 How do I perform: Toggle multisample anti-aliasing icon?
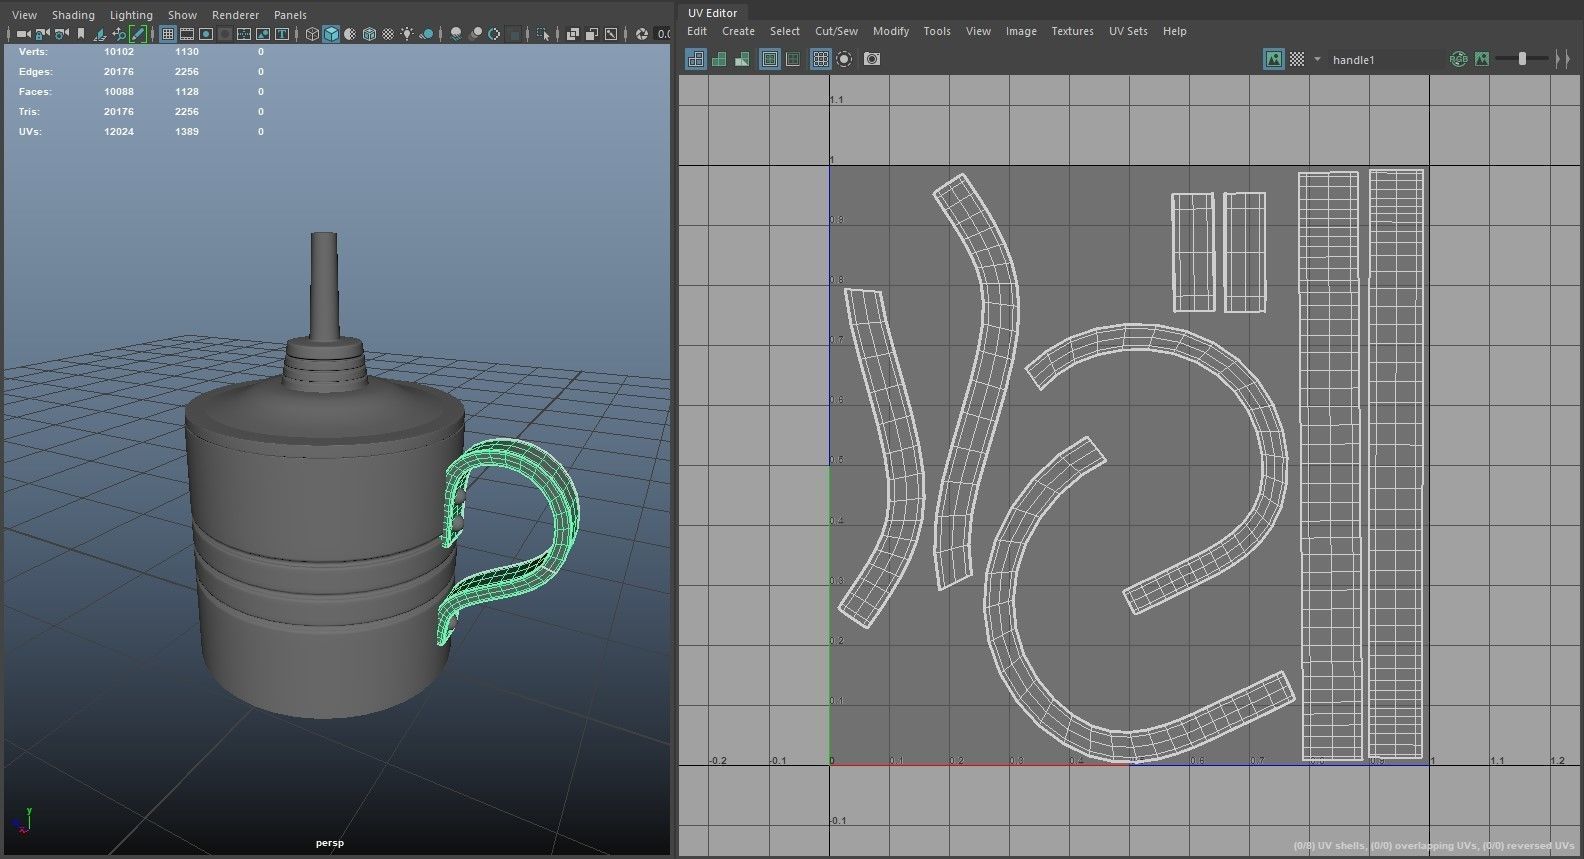tap(494, 34)
